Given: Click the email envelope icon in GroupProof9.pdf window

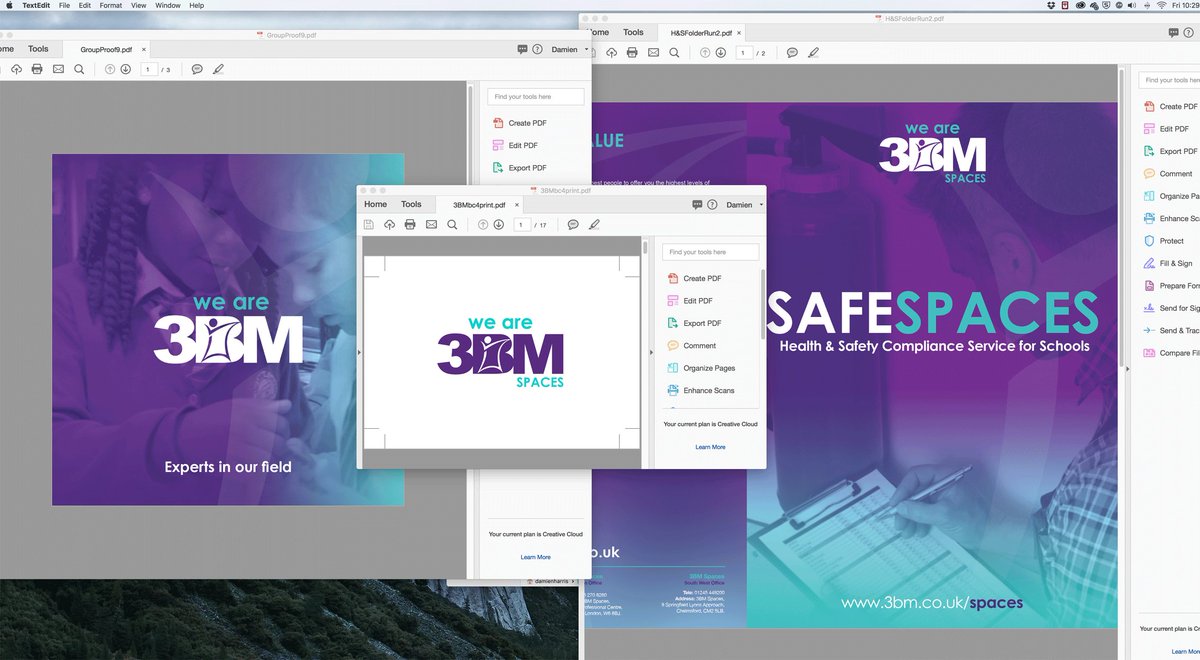Looking at the screenshot, I should 58,69.
